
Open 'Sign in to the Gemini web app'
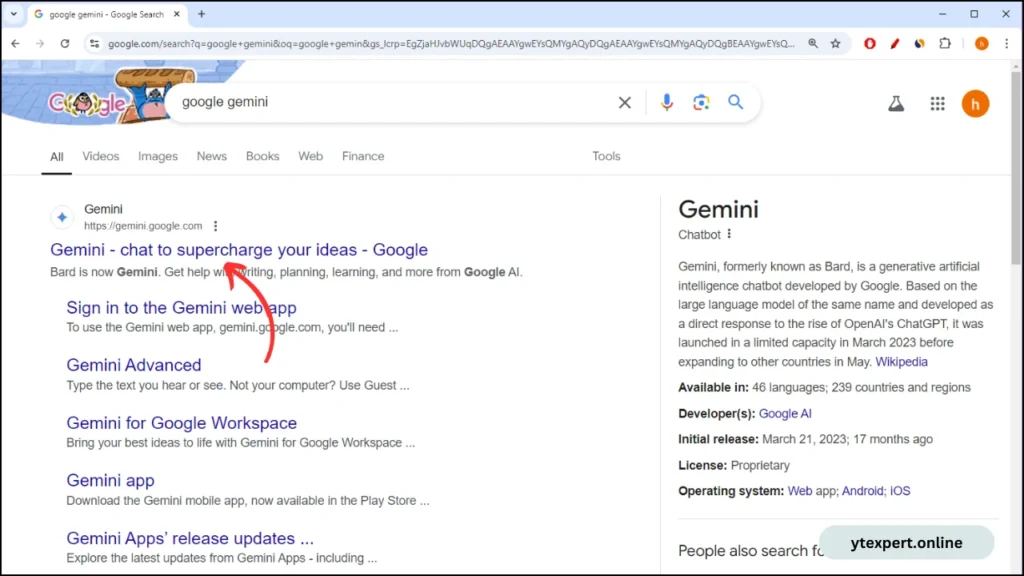pos(181,307)
